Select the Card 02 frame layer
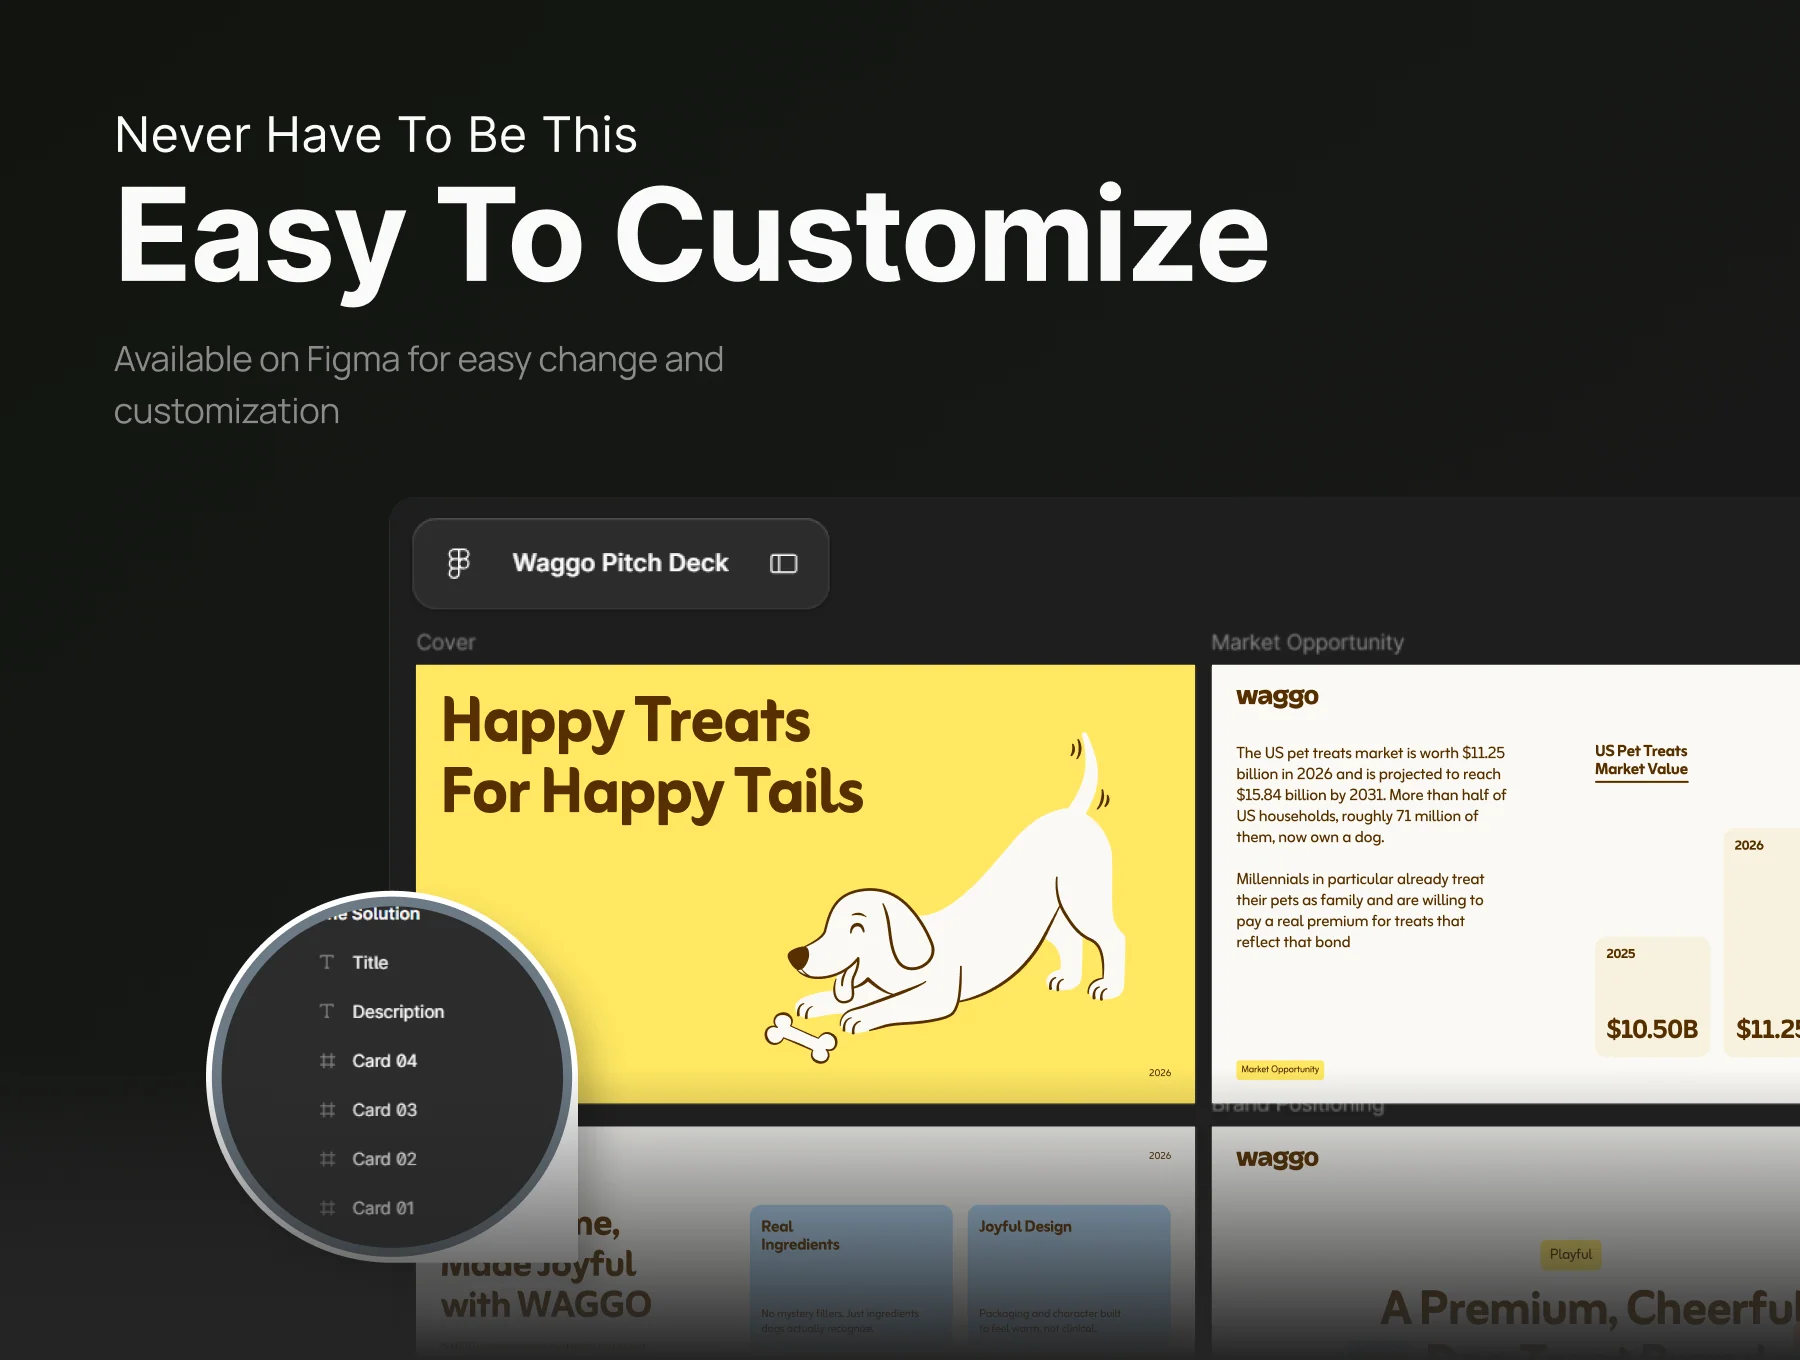 pyautogui.click(x=384, y=1159)
